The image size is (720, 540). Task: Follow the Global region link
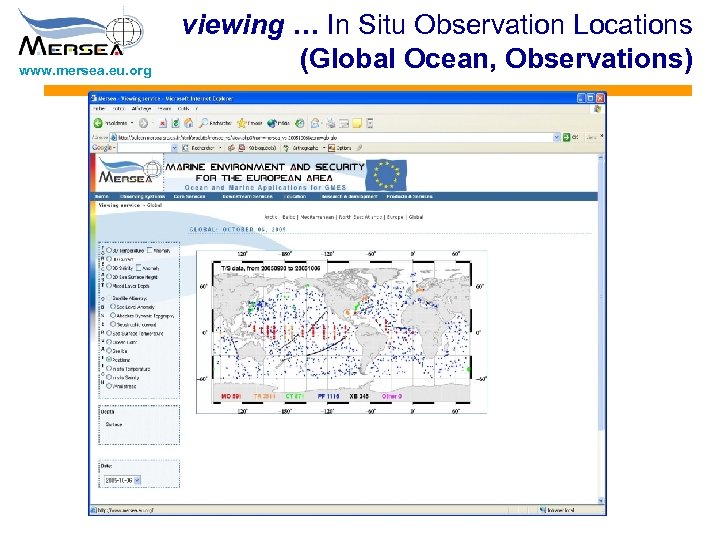point(416,217)
